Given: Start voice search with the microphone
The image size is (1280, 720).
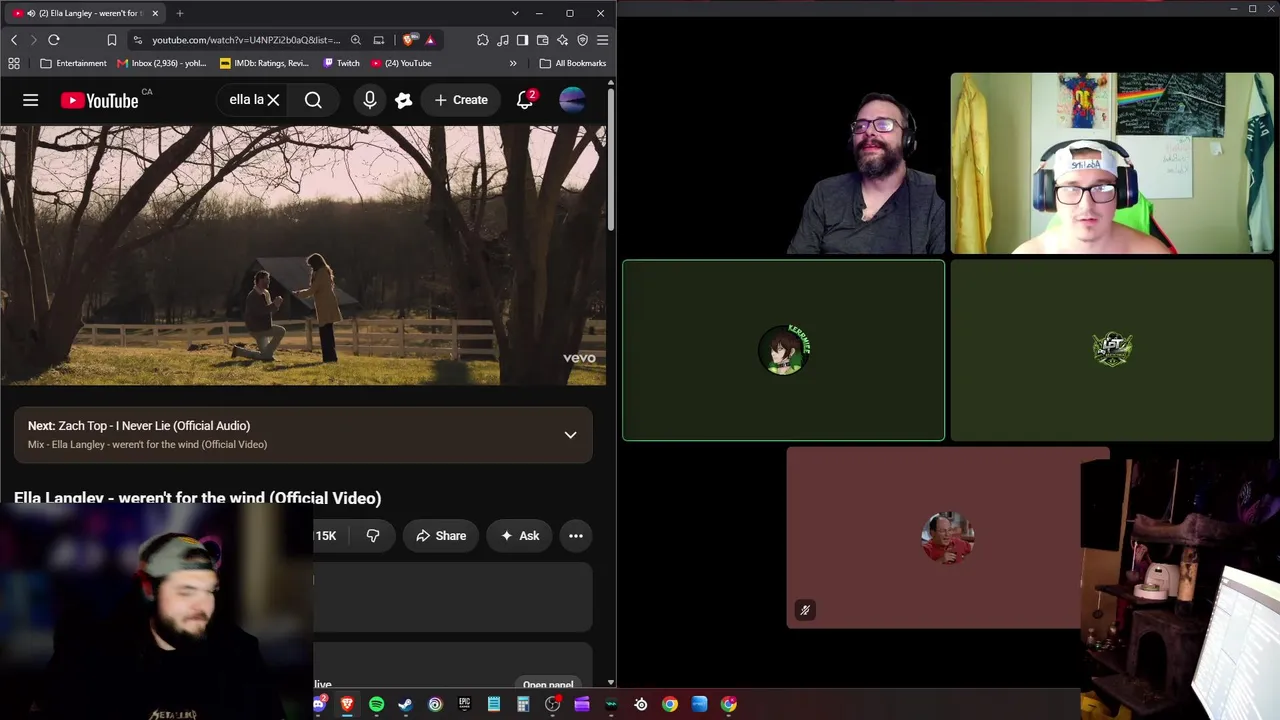Looking at the screenshot, I should (x=370, y=100).
